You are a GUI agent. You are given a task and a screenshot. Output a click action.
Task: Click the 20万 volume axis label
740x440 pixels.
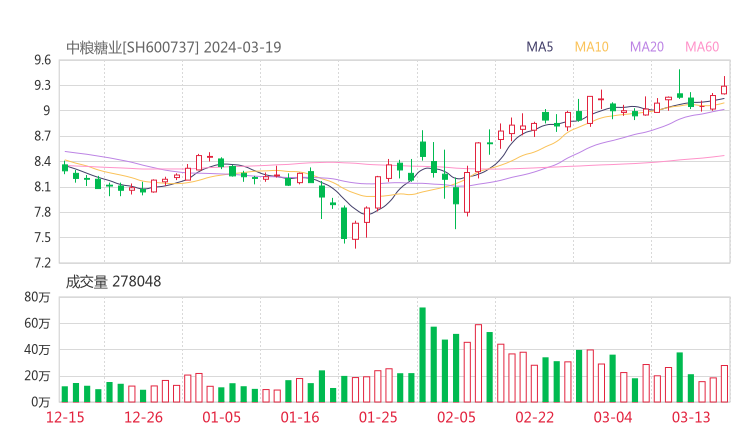point(37,376)
